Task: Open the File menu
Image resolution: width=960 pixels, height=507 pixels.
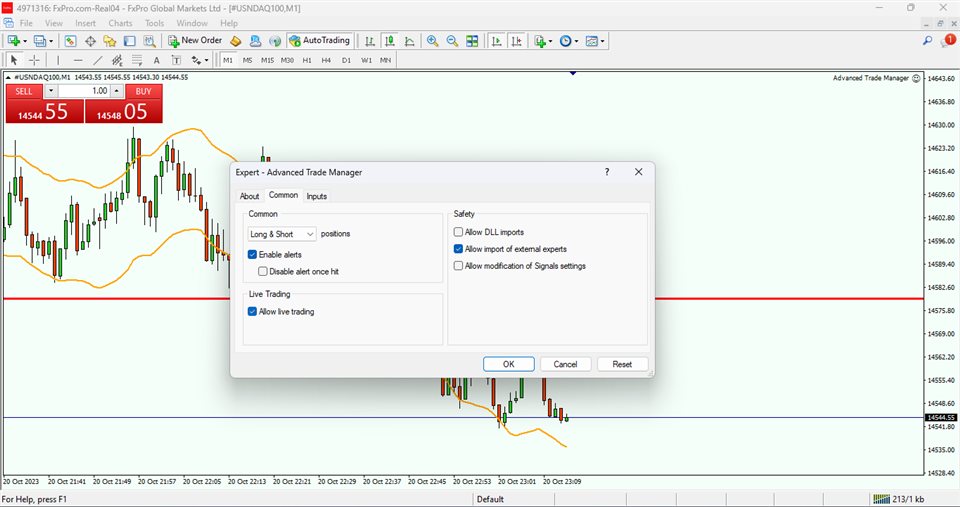Action: 26,23
